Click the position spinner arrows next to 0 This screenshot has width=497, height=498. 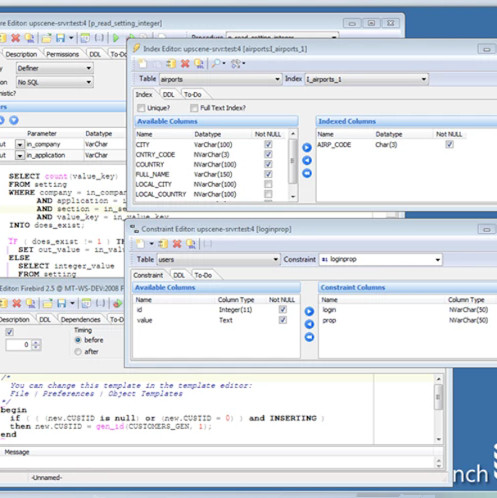[36, 345]
